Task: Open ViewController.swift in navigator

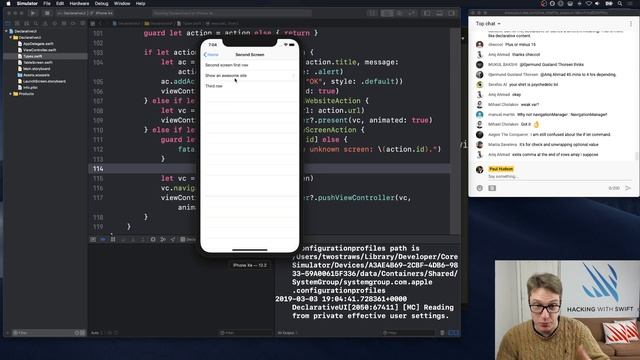Action: (39, 50)
